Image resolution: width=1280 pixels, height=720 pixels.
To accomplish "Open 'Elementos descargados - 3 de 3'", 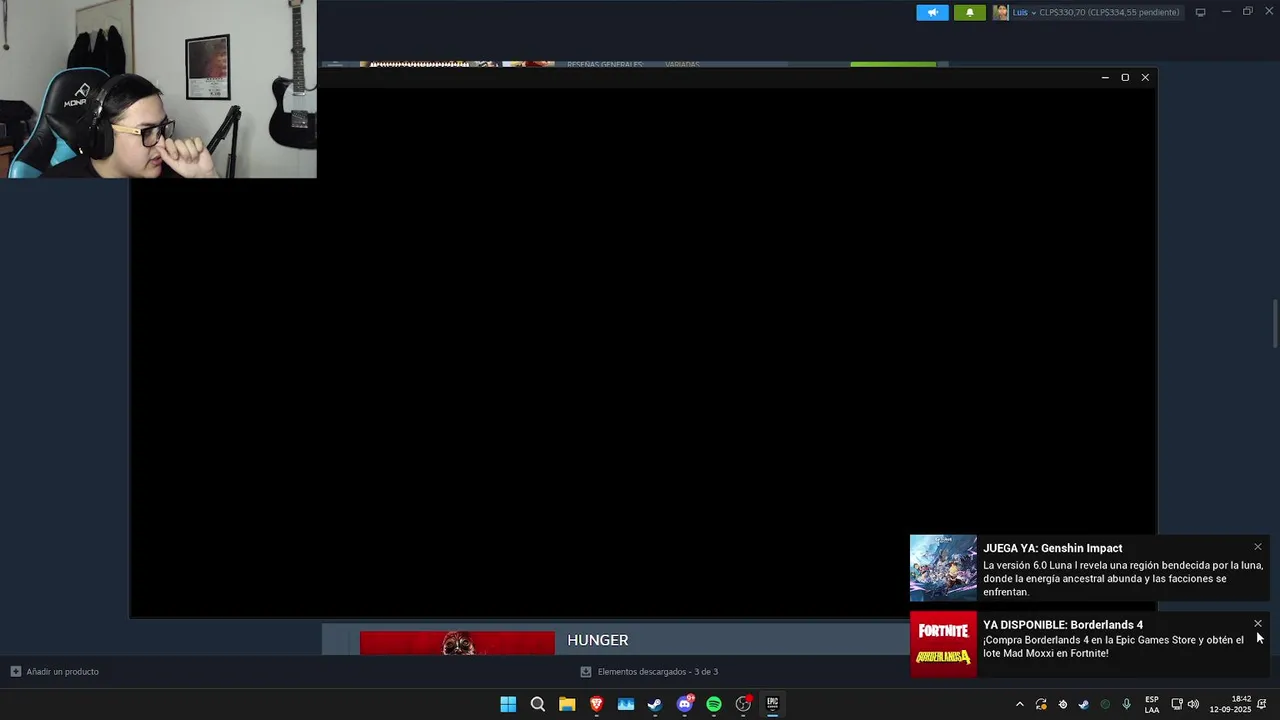I will [657, 672].
